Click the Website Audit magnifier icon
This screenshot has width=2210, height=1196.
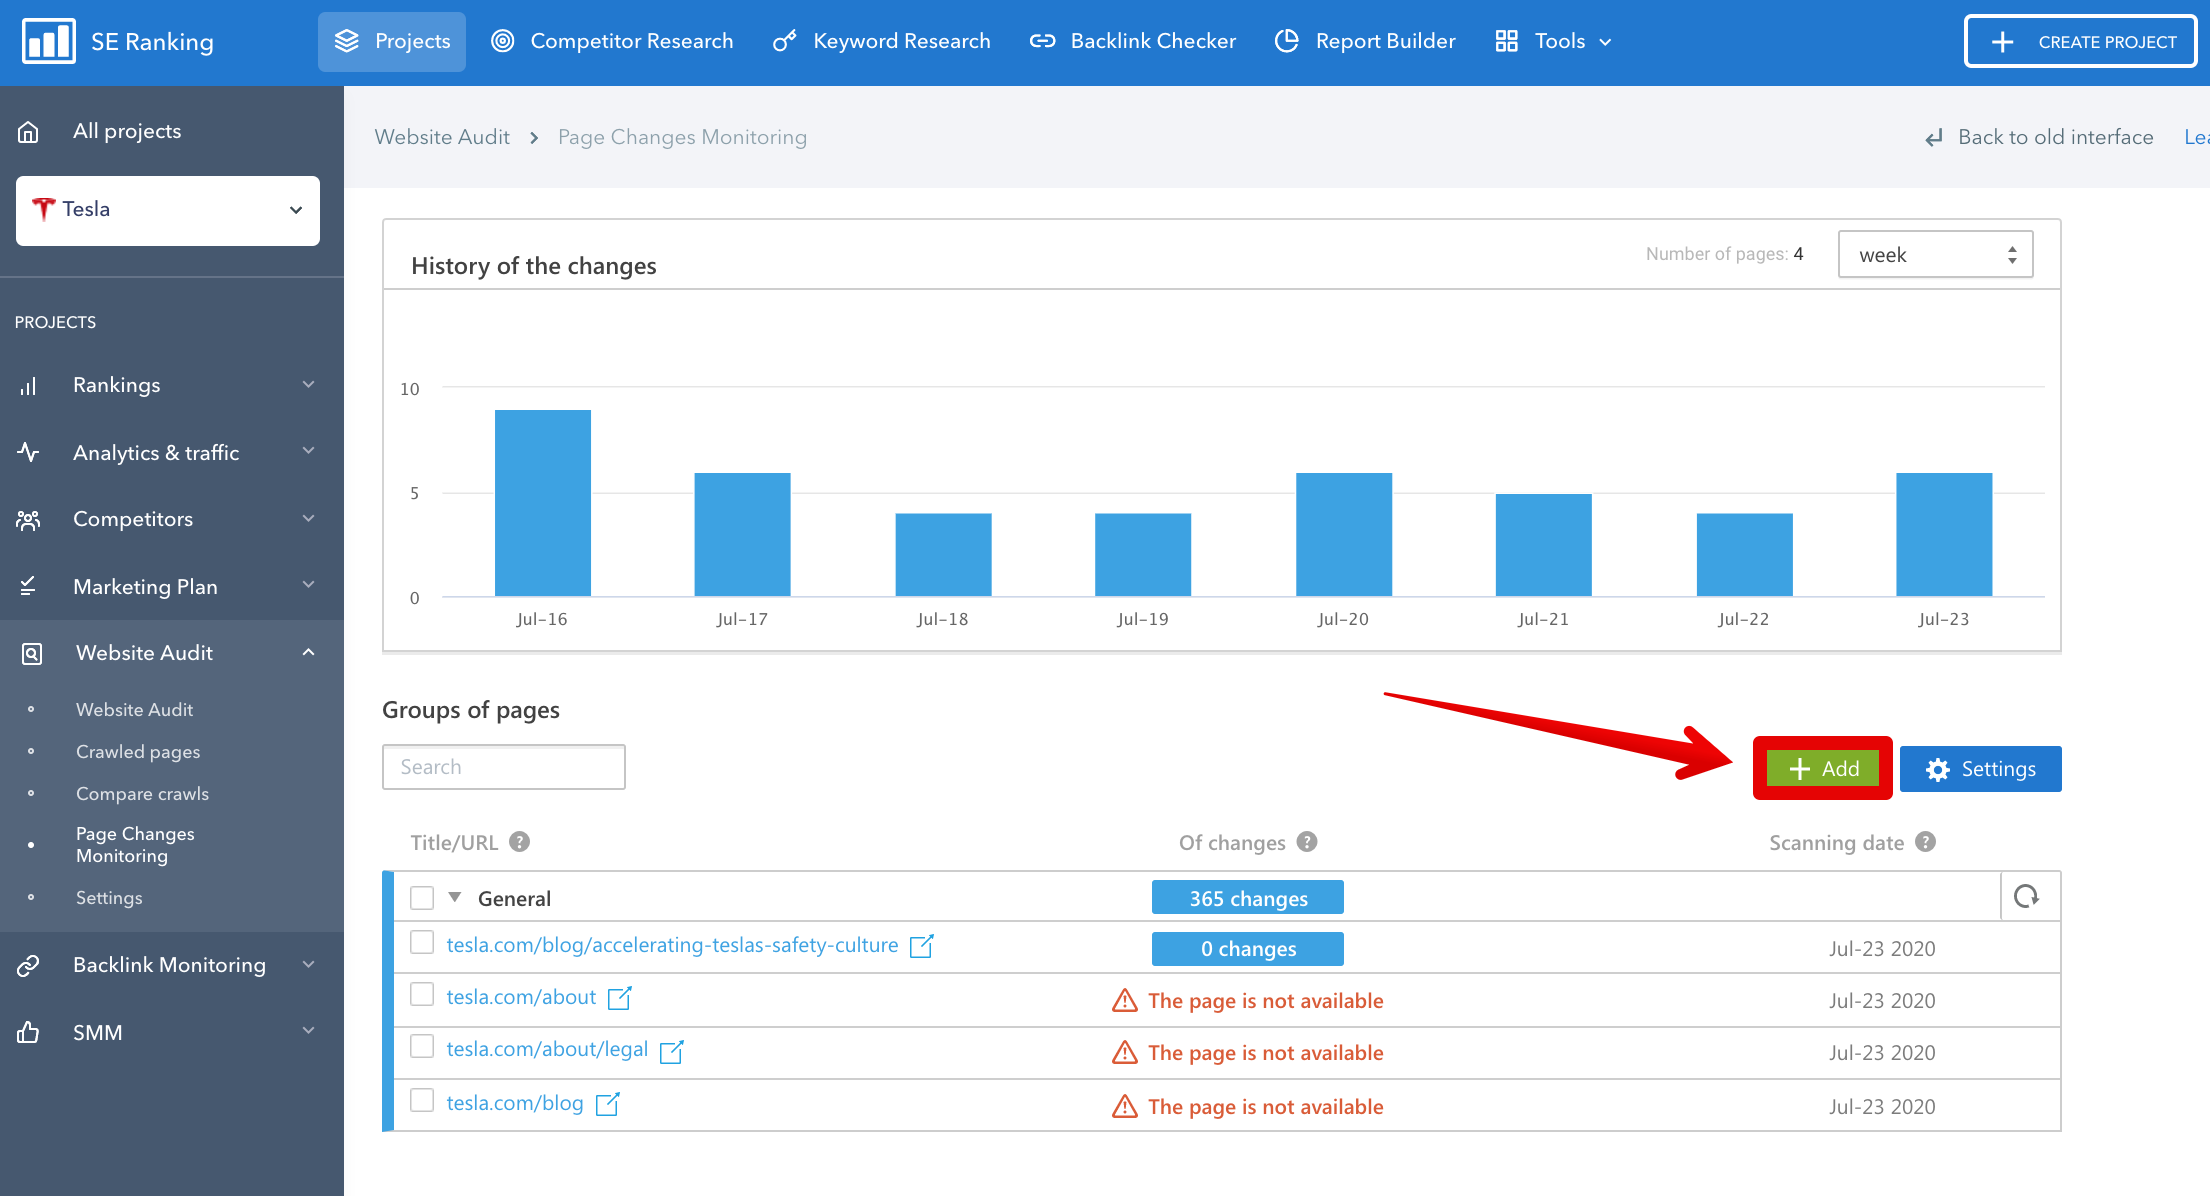coord(32,653)
